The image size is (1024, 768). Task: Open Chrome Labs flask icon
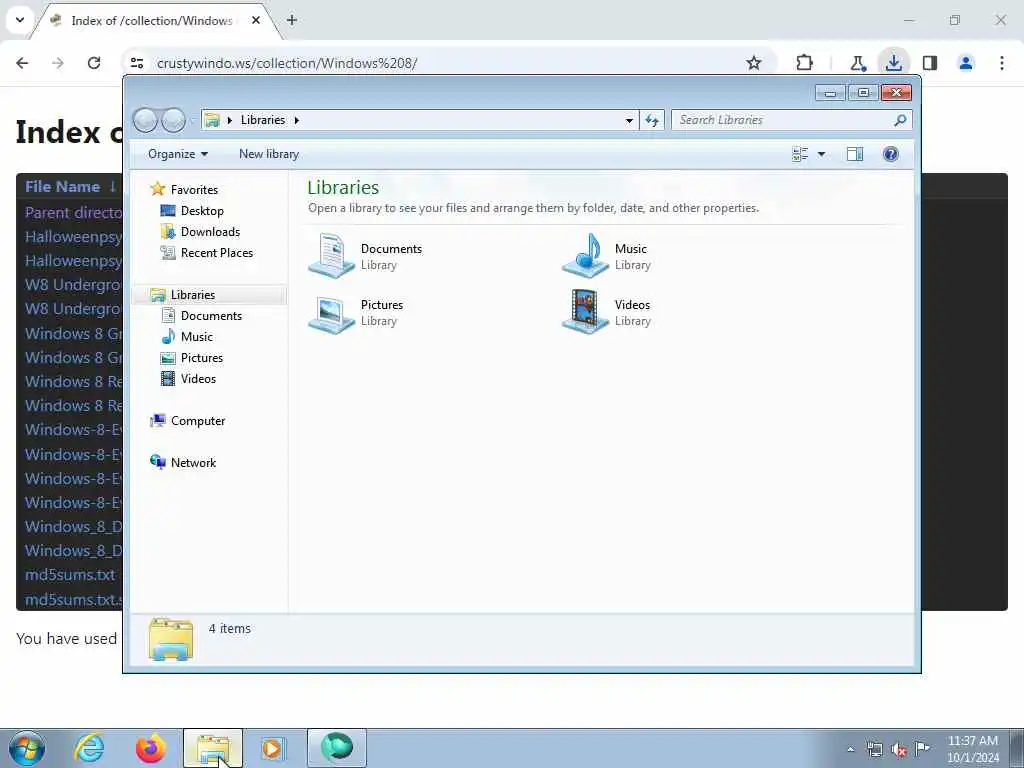857,63
